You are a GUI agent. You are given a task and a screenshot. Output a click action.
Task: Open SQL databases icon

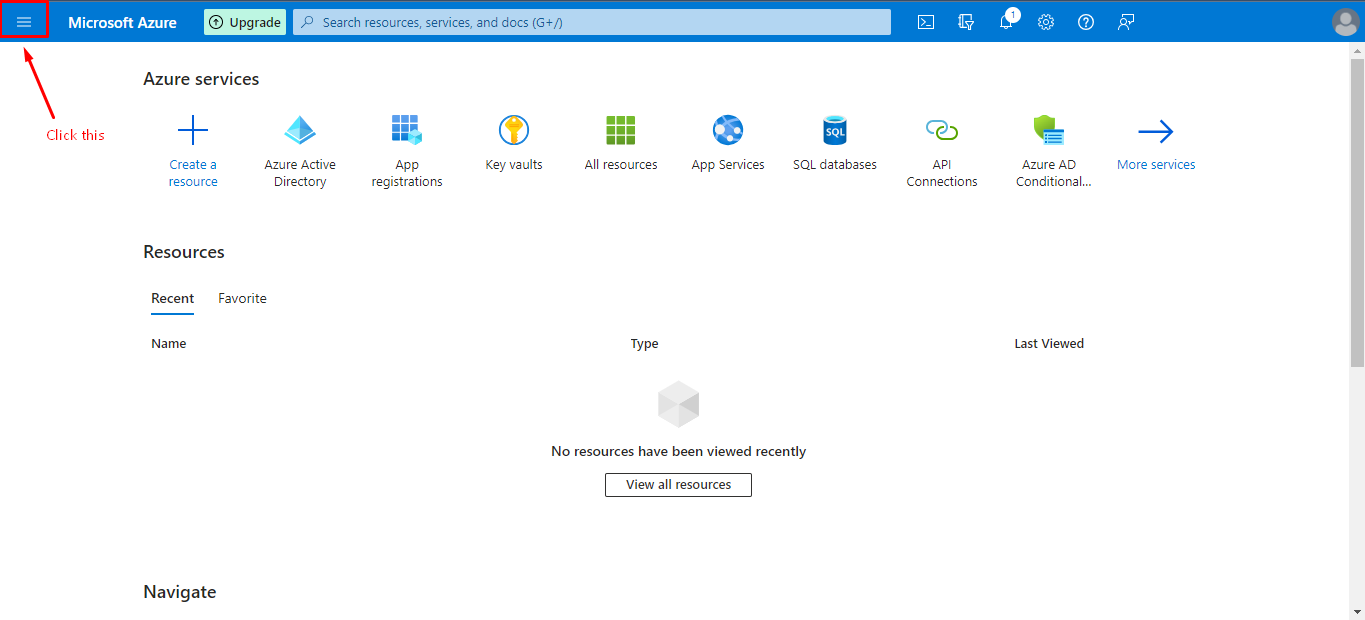835,130
